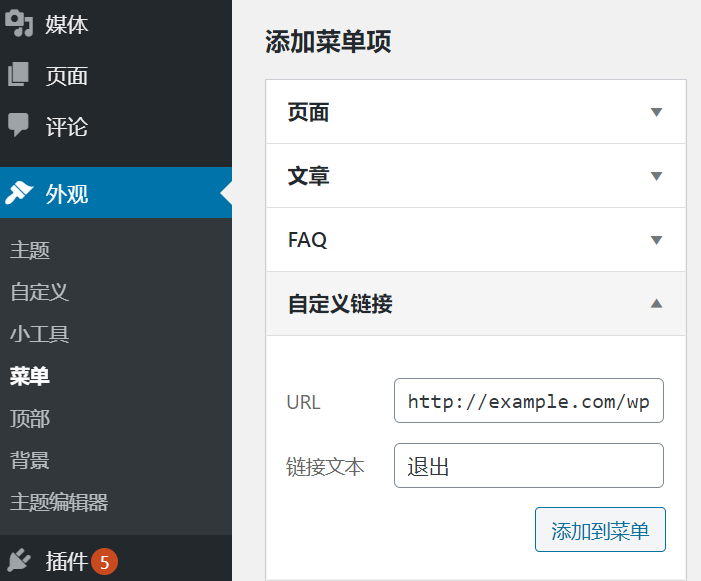Collapse the 自定义链接 section arrow
This screenshot has height=581, width=701.
point(656,303)
